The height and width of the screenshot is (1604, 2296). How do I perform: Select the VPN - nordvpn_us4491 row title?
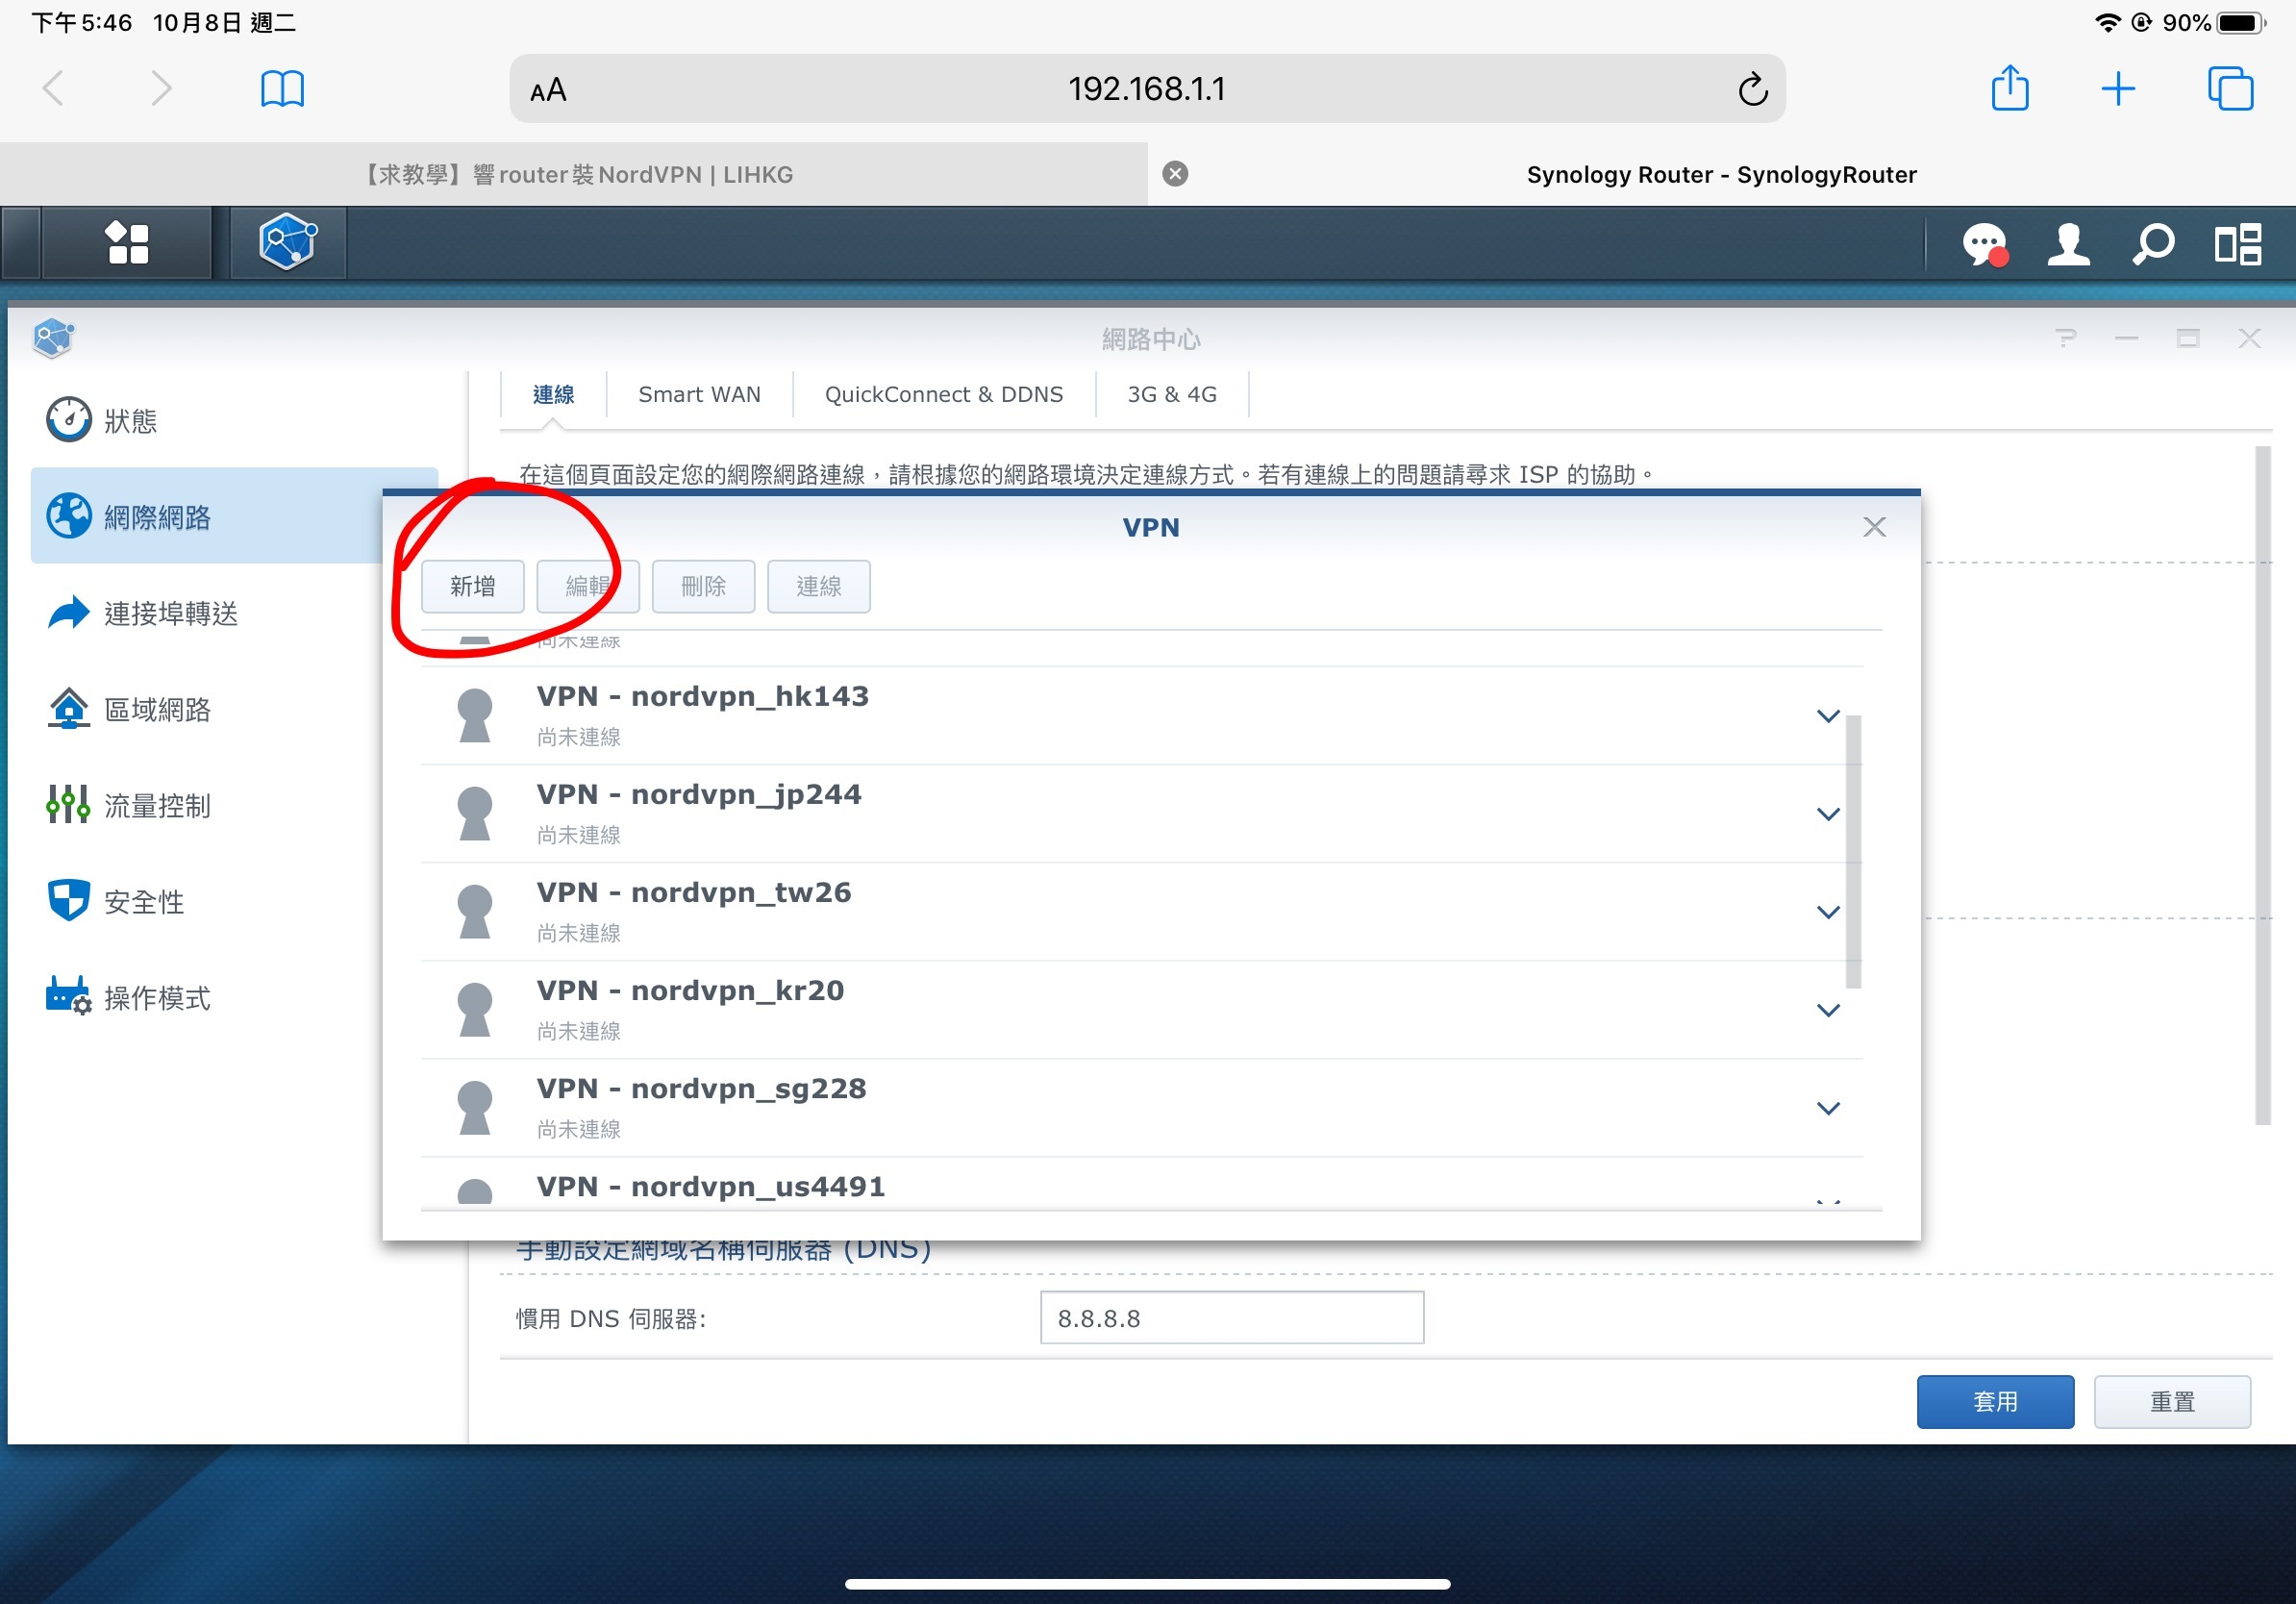(711, 1186)
